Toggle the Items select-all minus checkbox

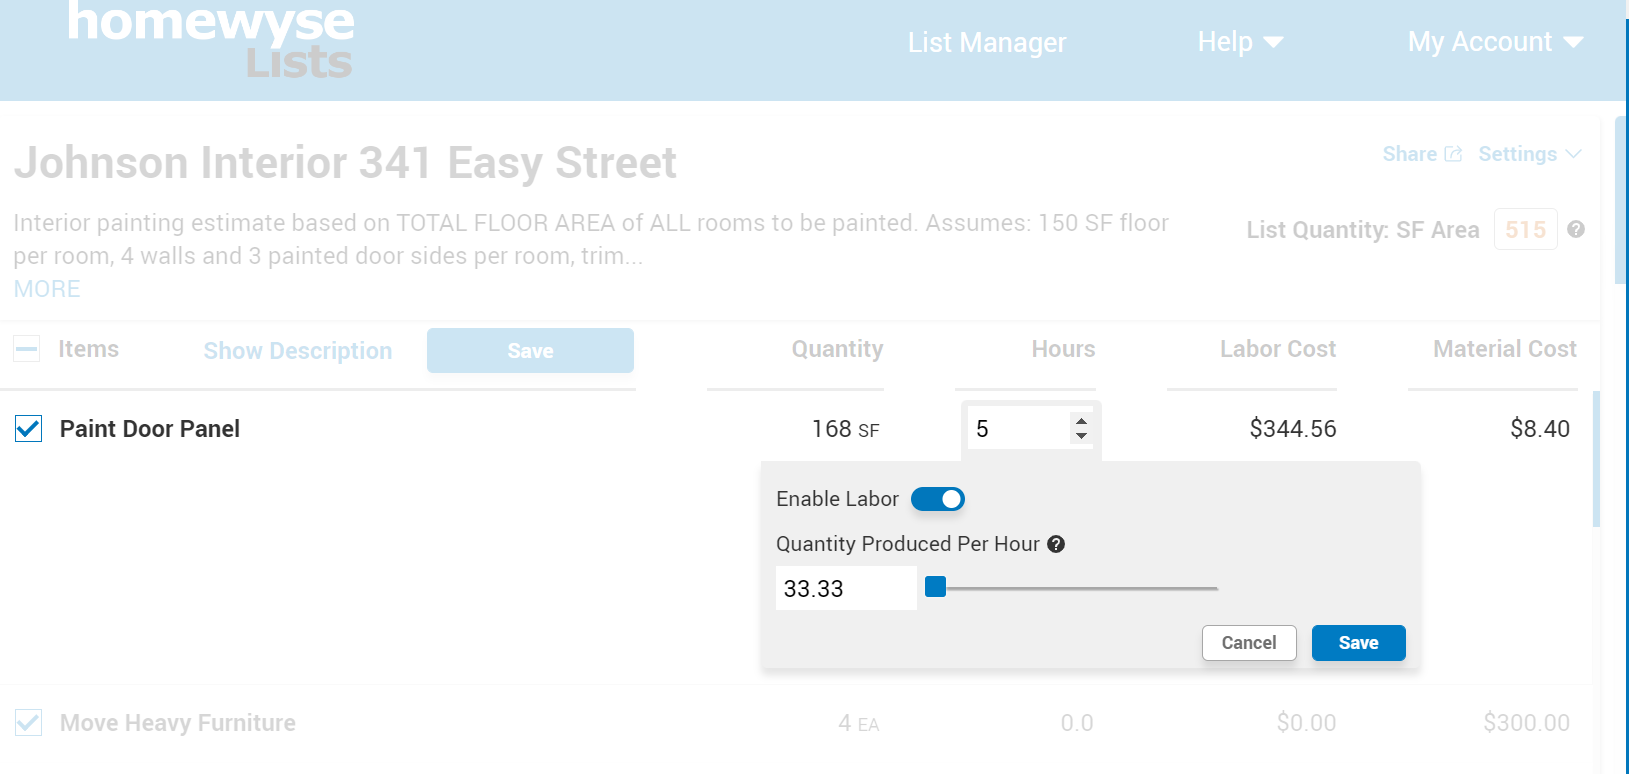pos(27,349)
